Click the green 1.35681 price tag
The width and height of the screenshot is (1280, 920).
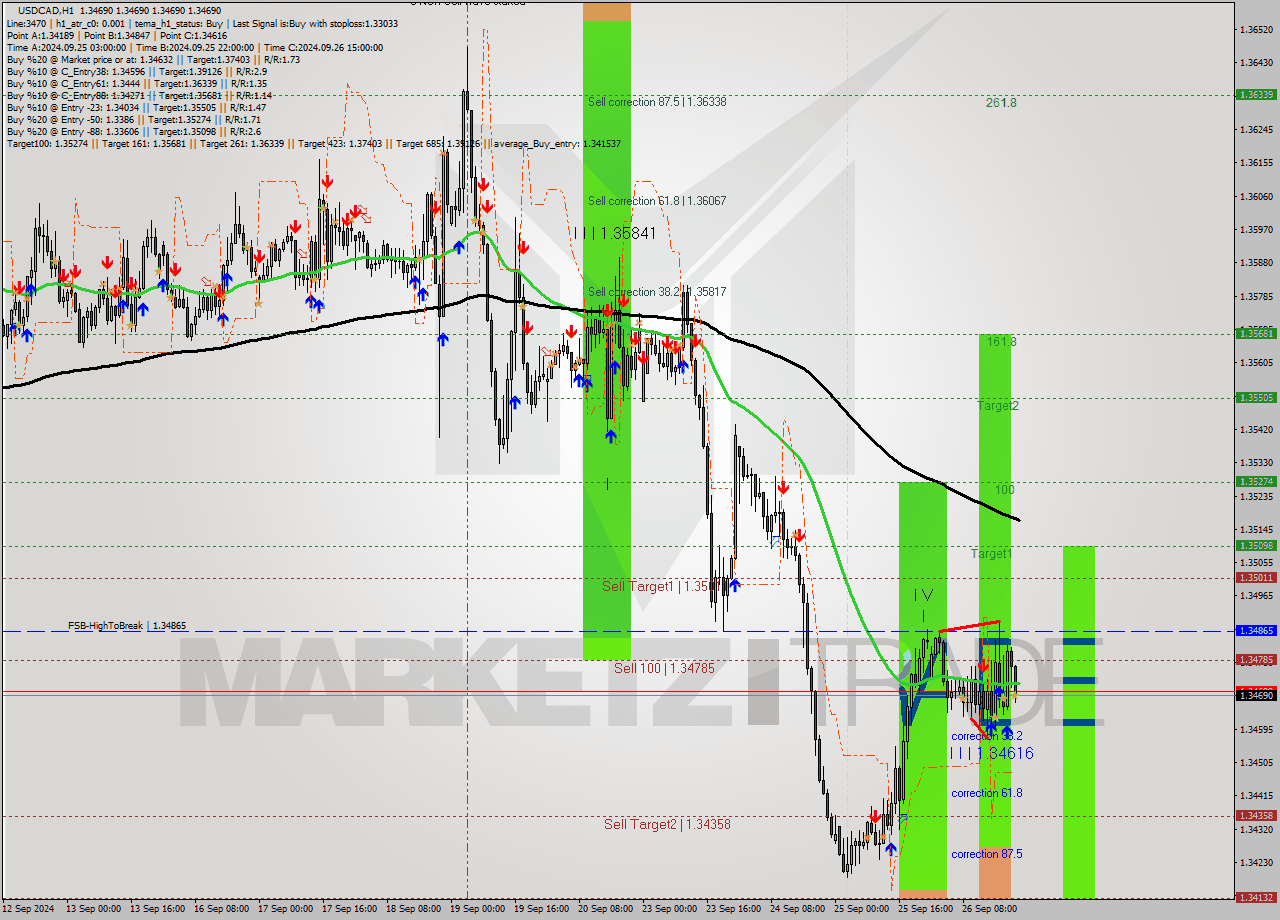[1255, 334]
